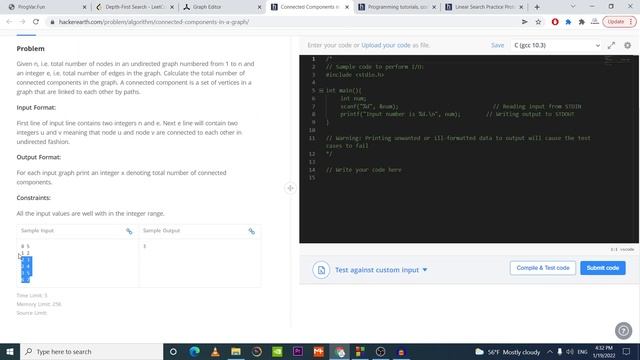
Task: Launch Microsoft Edge from taskbar
Action: pyautogui.click(x=194, y=351)
